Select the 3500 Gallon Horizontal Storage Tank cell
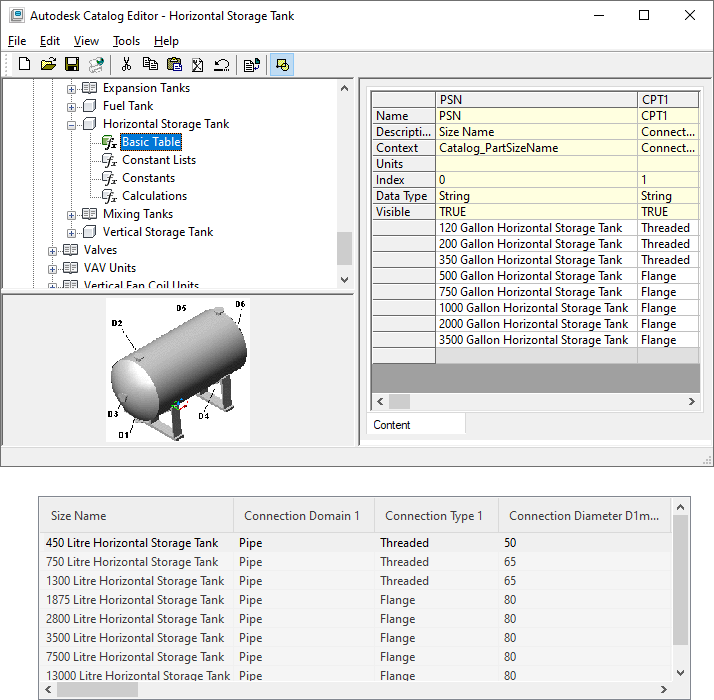This screenshot has height=700, width=714. pos(536,340)
